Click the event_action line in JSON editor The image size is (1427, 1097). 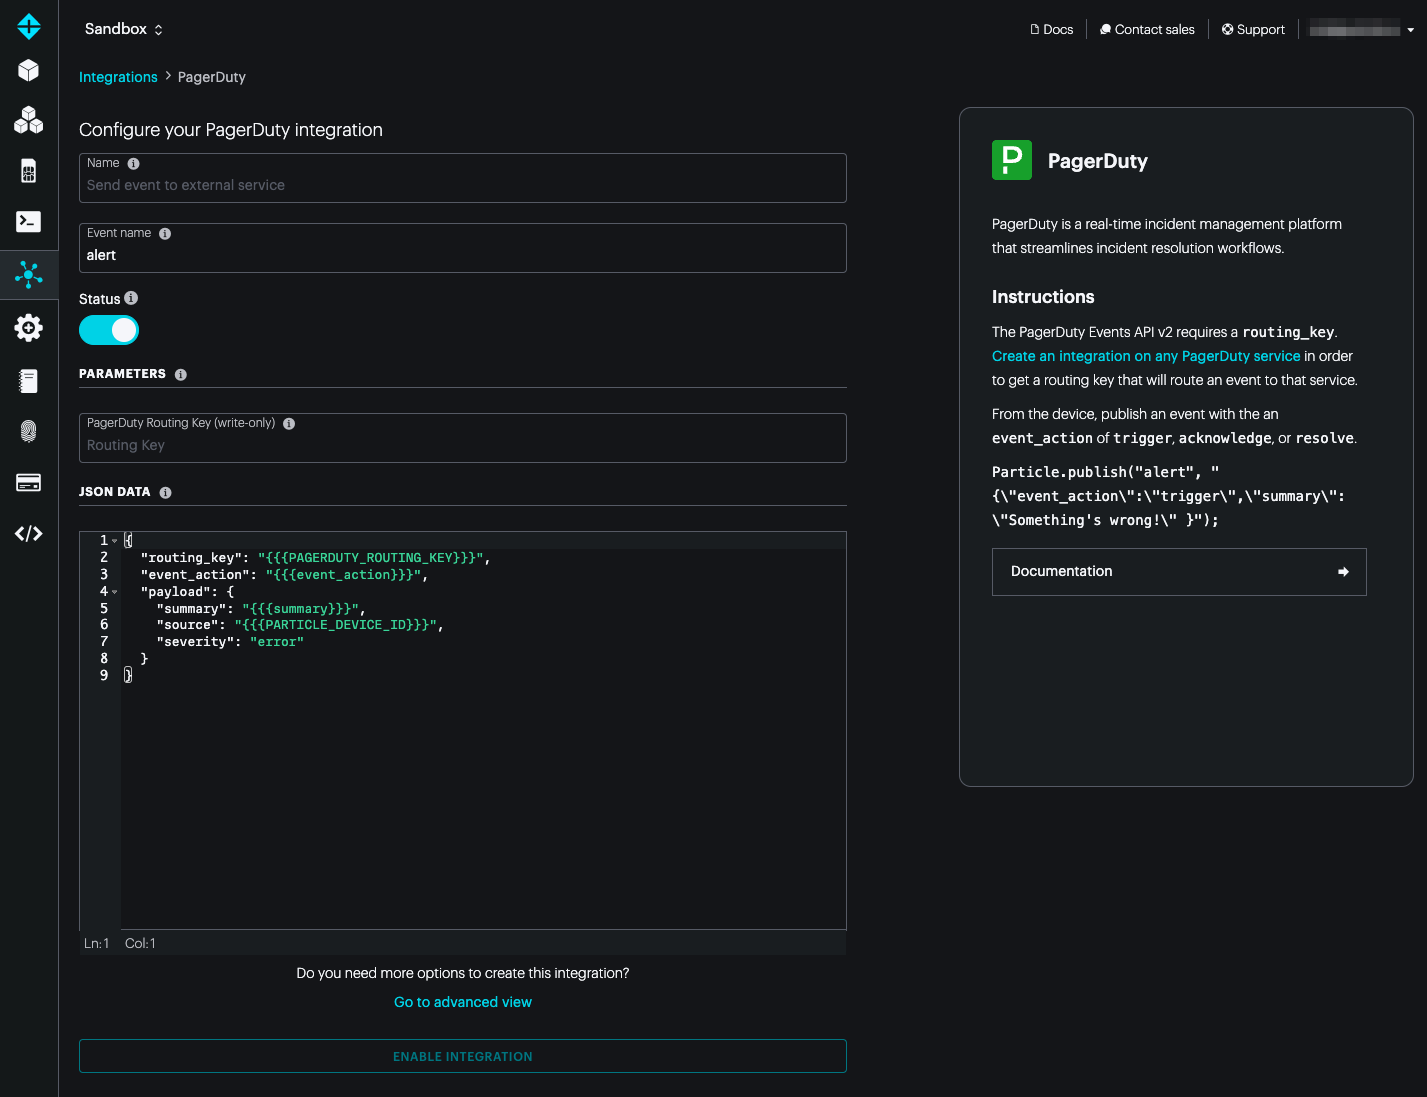284,575
